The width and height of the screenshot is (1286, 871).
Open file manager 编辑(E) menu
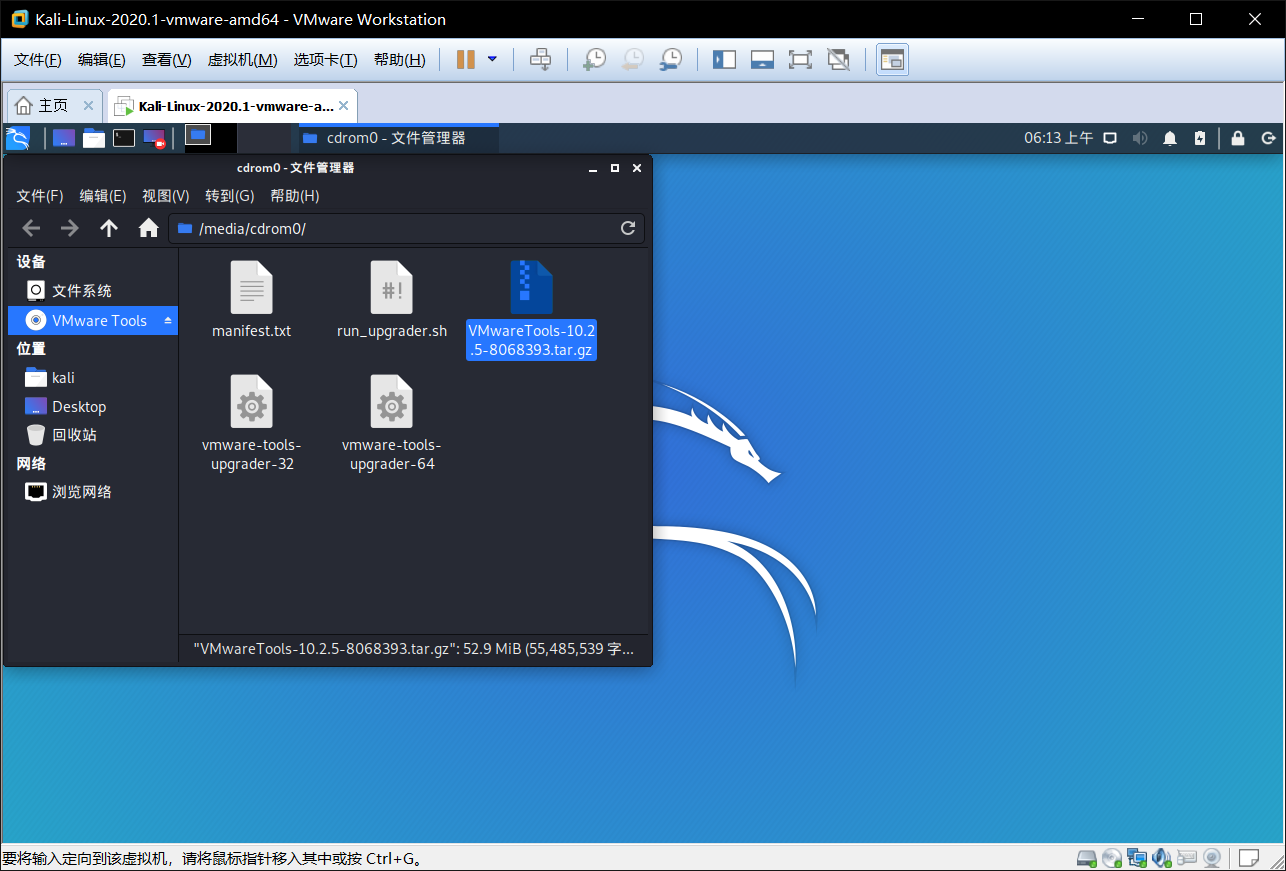[103, 196]
